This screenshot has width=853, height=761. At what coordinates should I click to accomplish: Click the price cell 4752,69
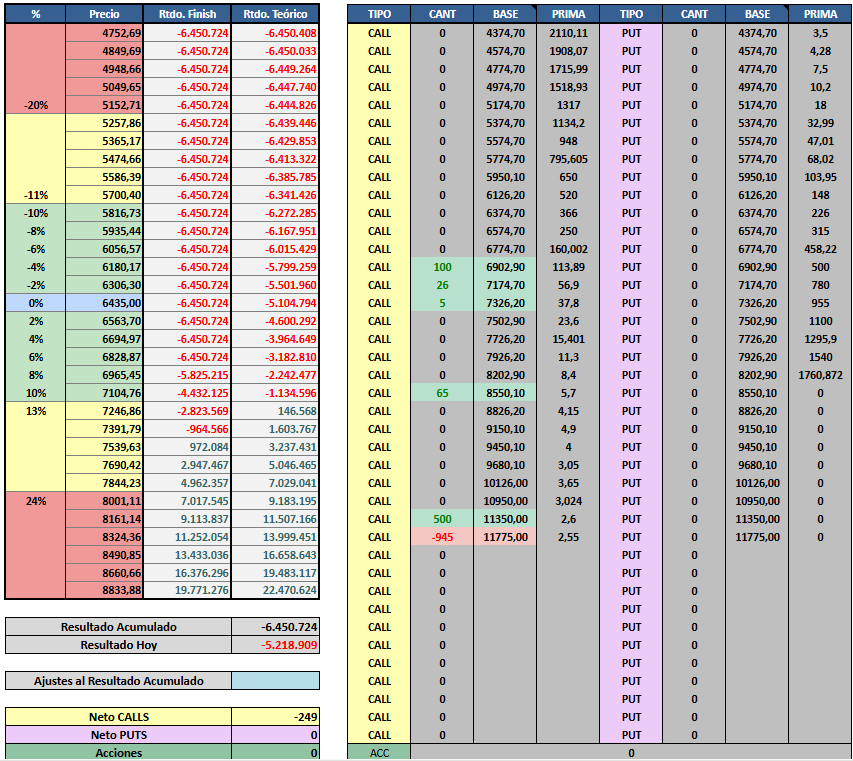click(x=104, y=33)
